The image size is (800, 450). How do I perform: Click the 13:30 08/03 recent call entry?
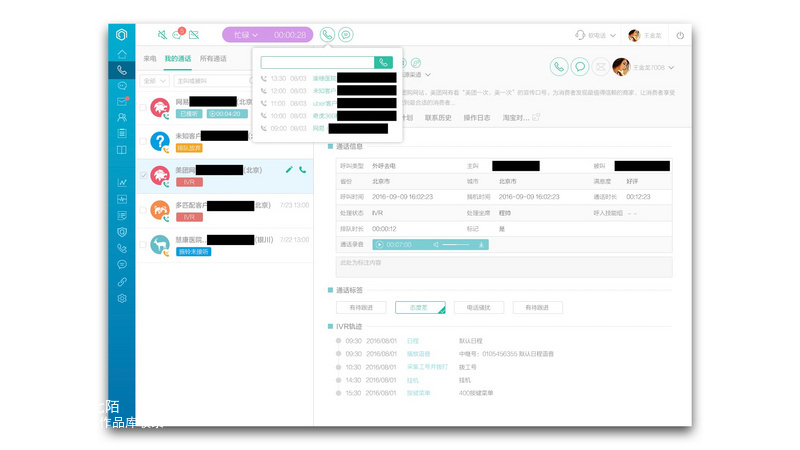(x=328, y=78)
